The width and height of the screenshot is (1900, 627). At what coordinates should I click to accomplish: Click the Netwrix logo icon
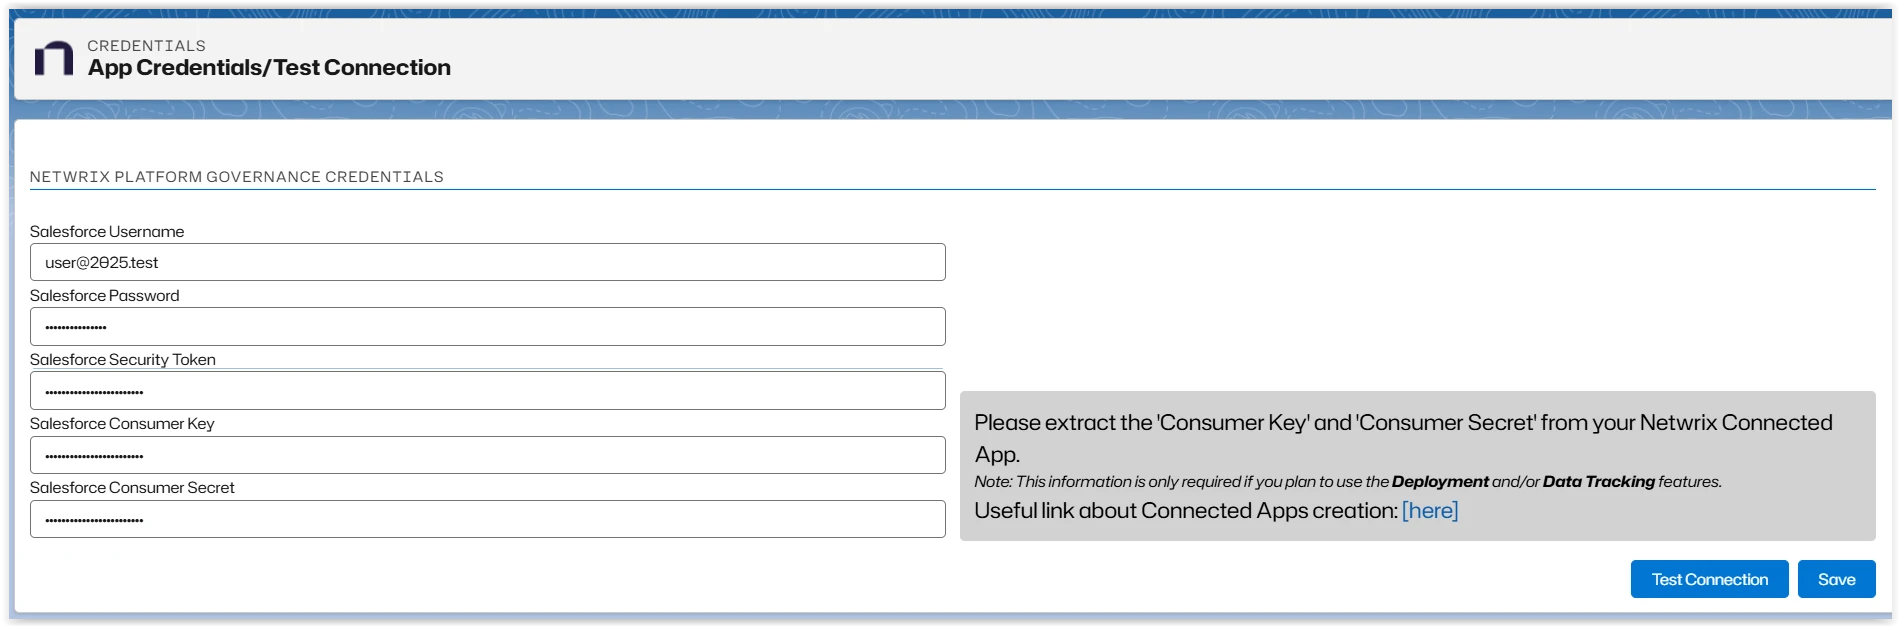pyautogui.click(x=54, y=59)
